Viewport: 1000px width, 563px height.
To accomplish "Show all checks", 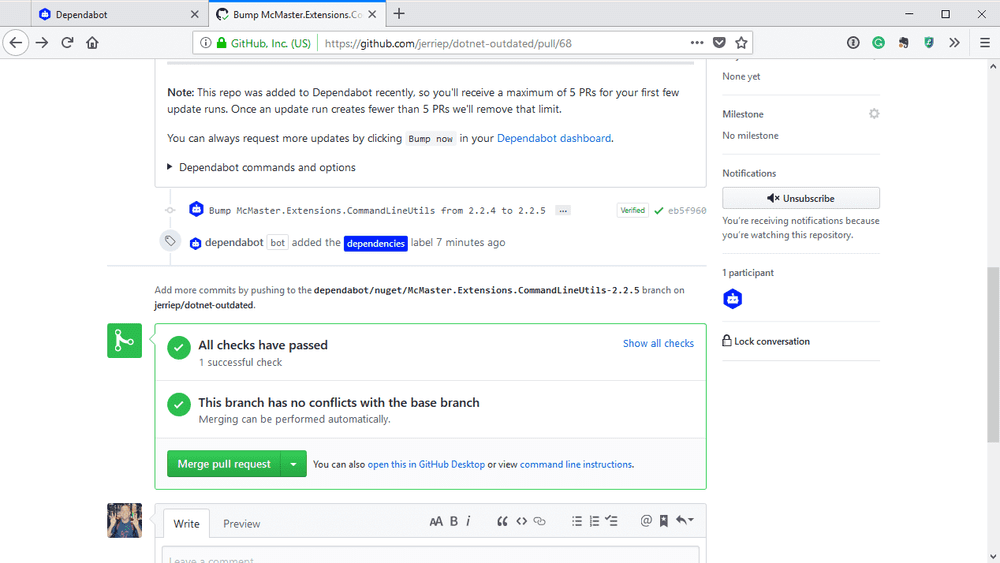I will (x=658, y=343).
